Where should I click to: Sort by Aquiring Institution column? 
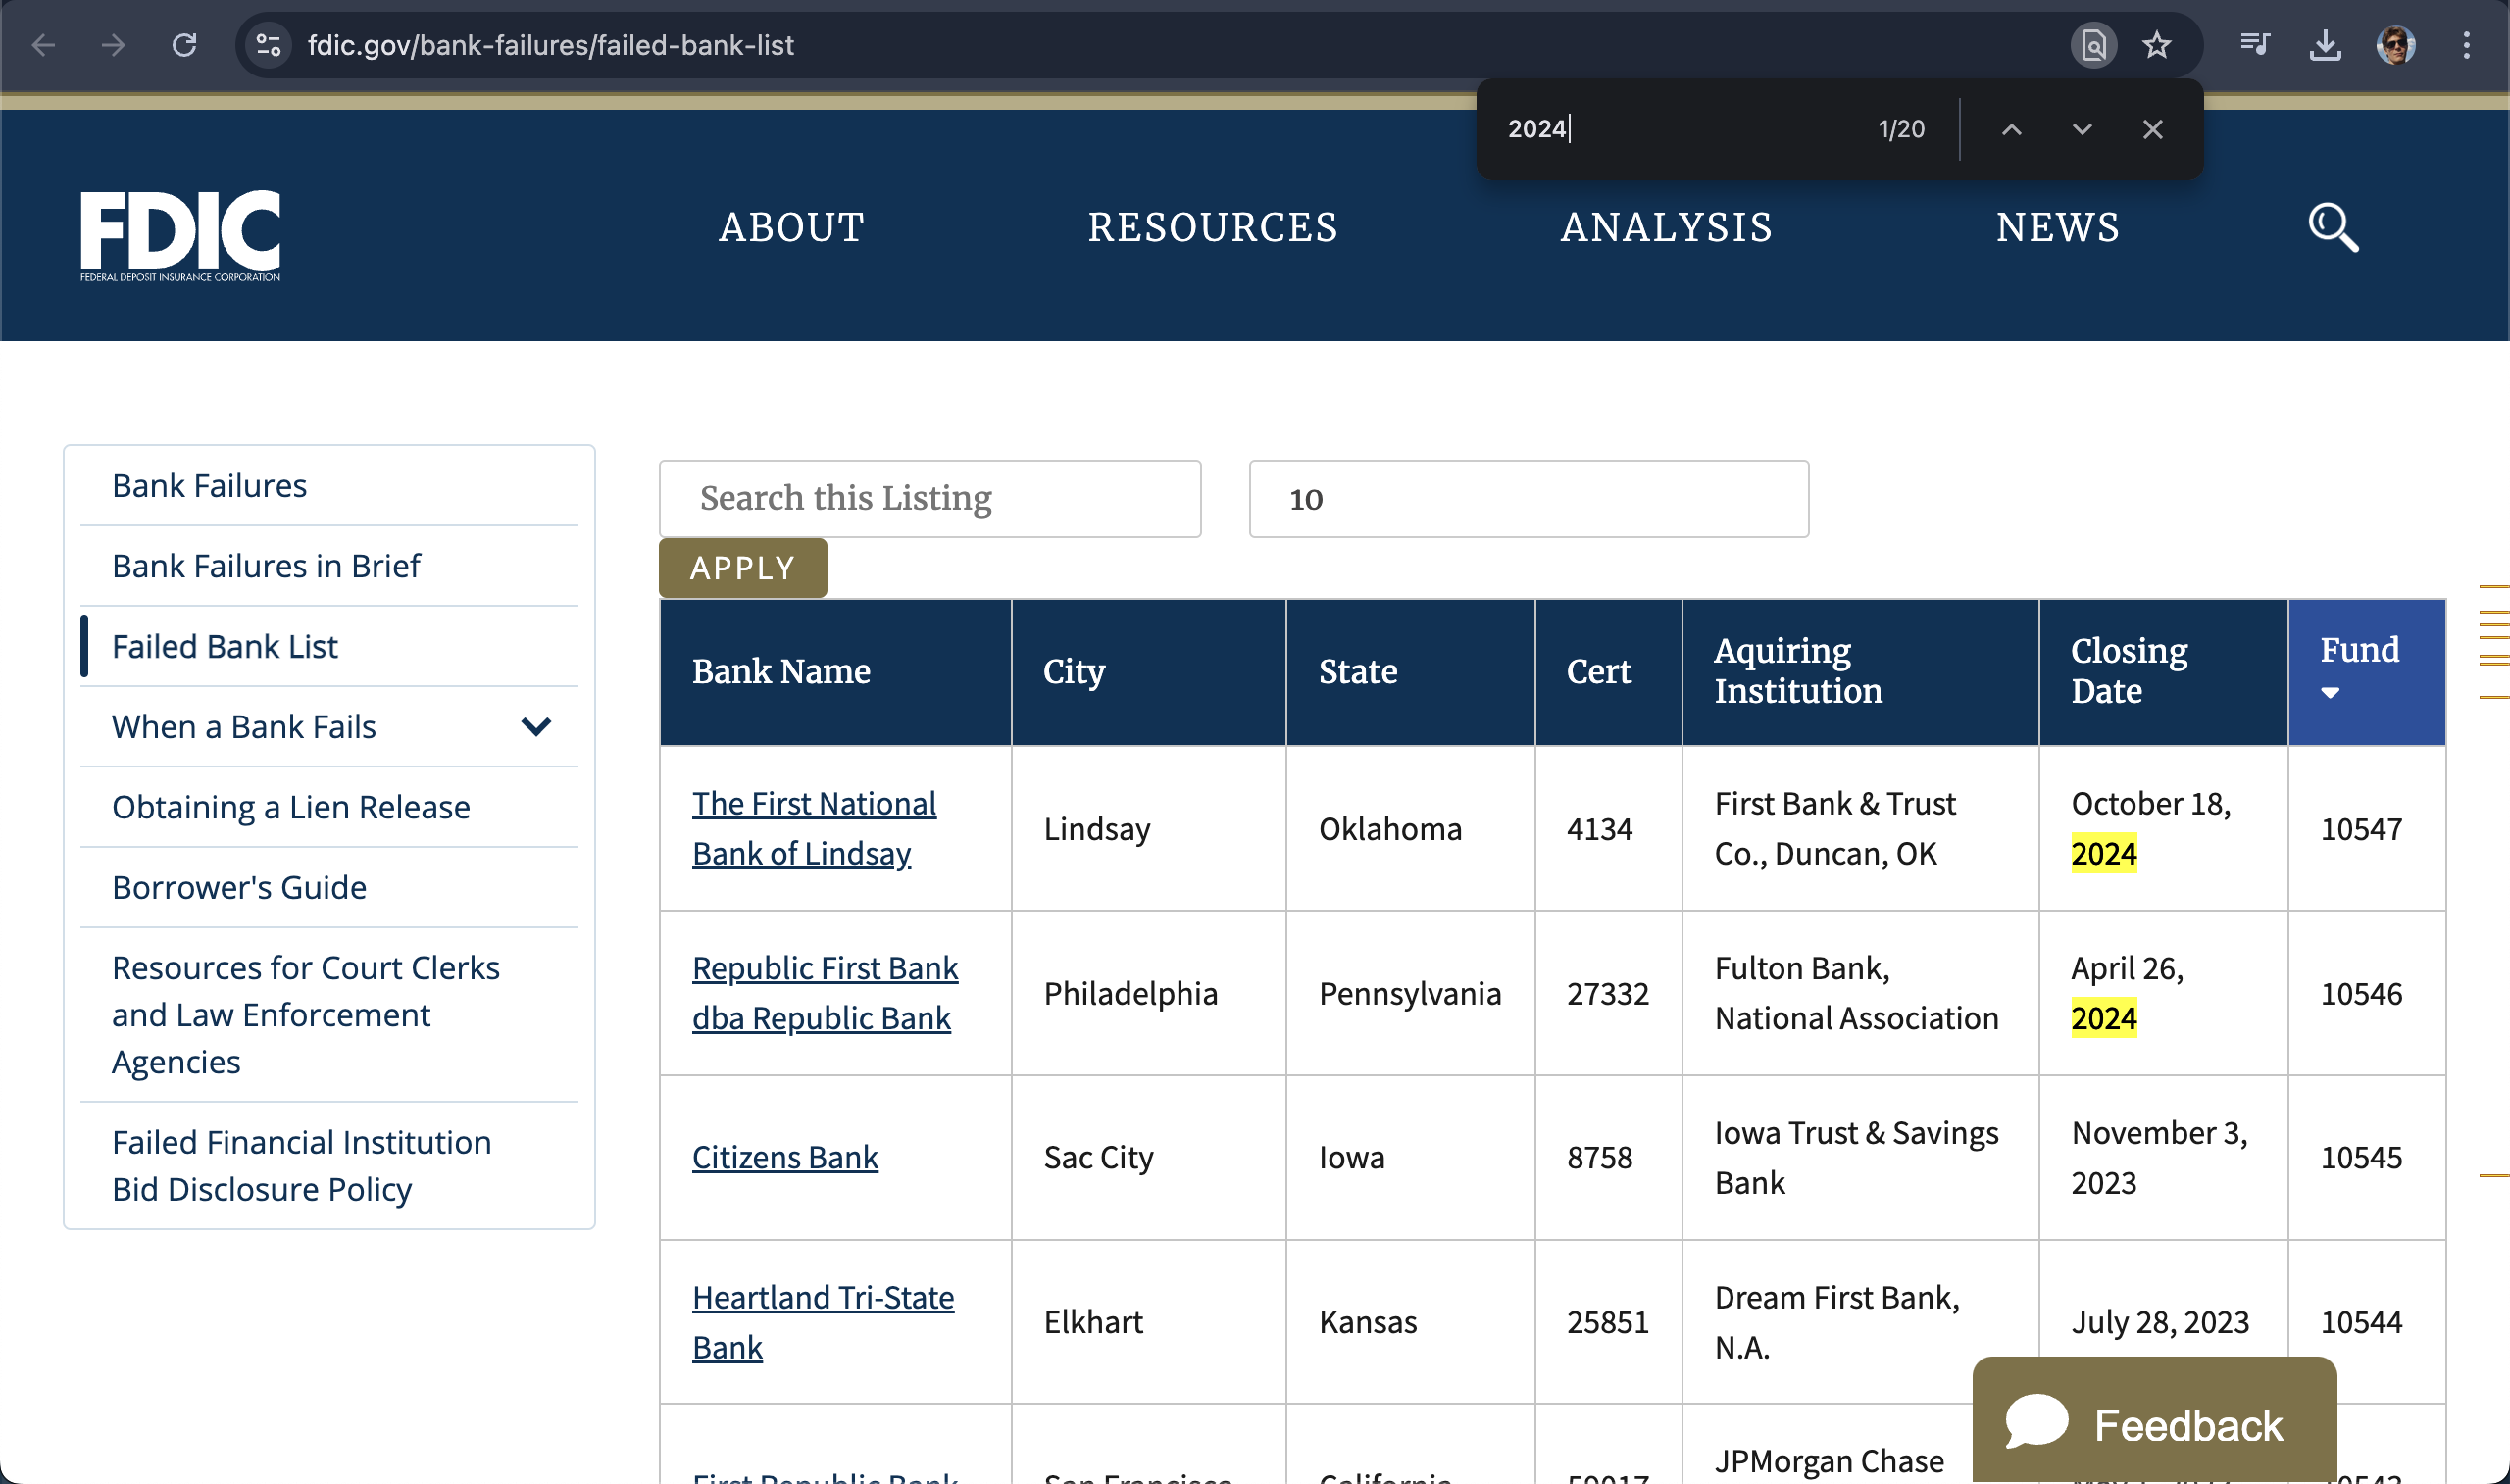1798,670
